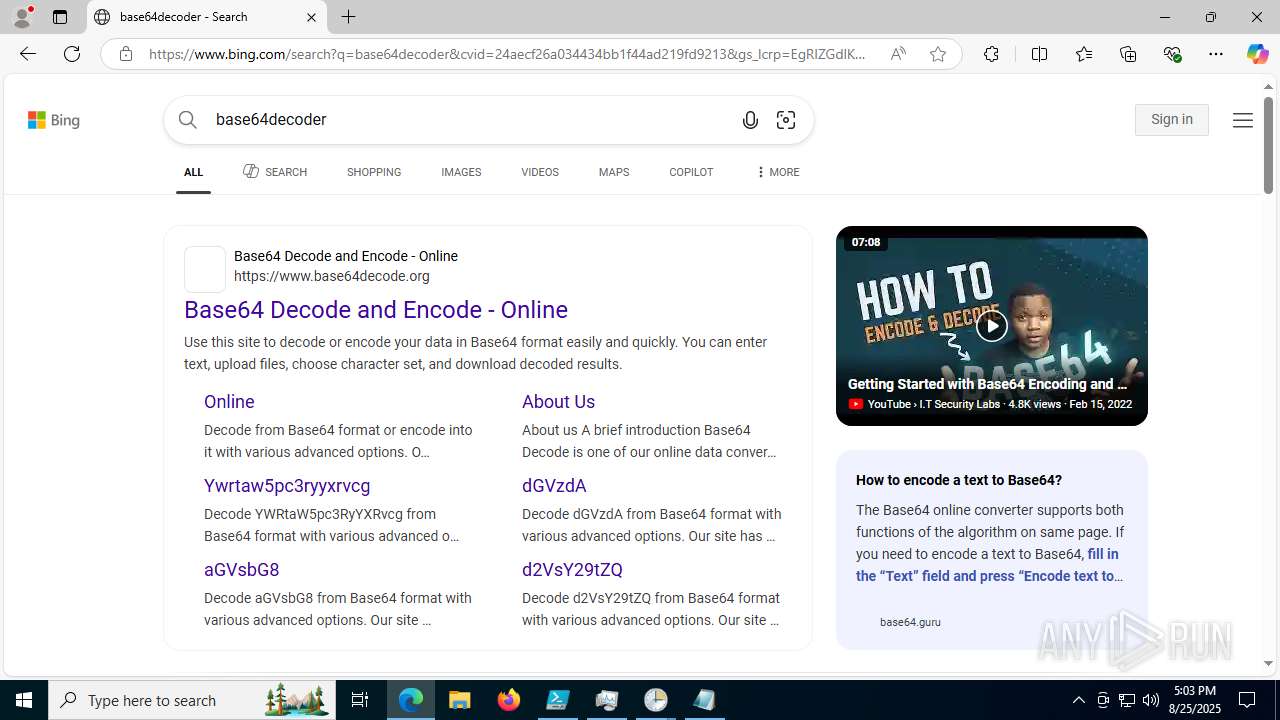Click the Edge profile icon
The image size is (1280, 720).
click(22, 17)
